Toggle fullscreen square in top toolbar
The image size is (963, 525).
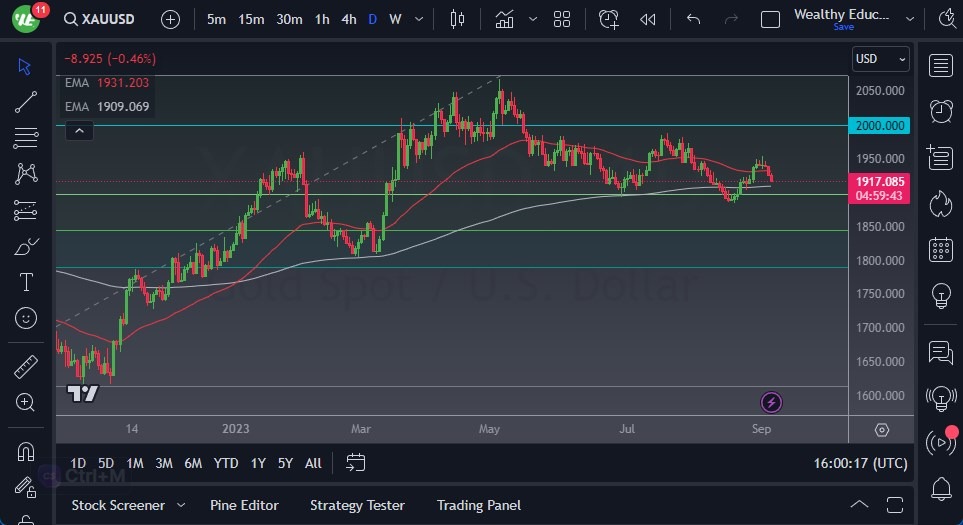(x=770, y=19)
